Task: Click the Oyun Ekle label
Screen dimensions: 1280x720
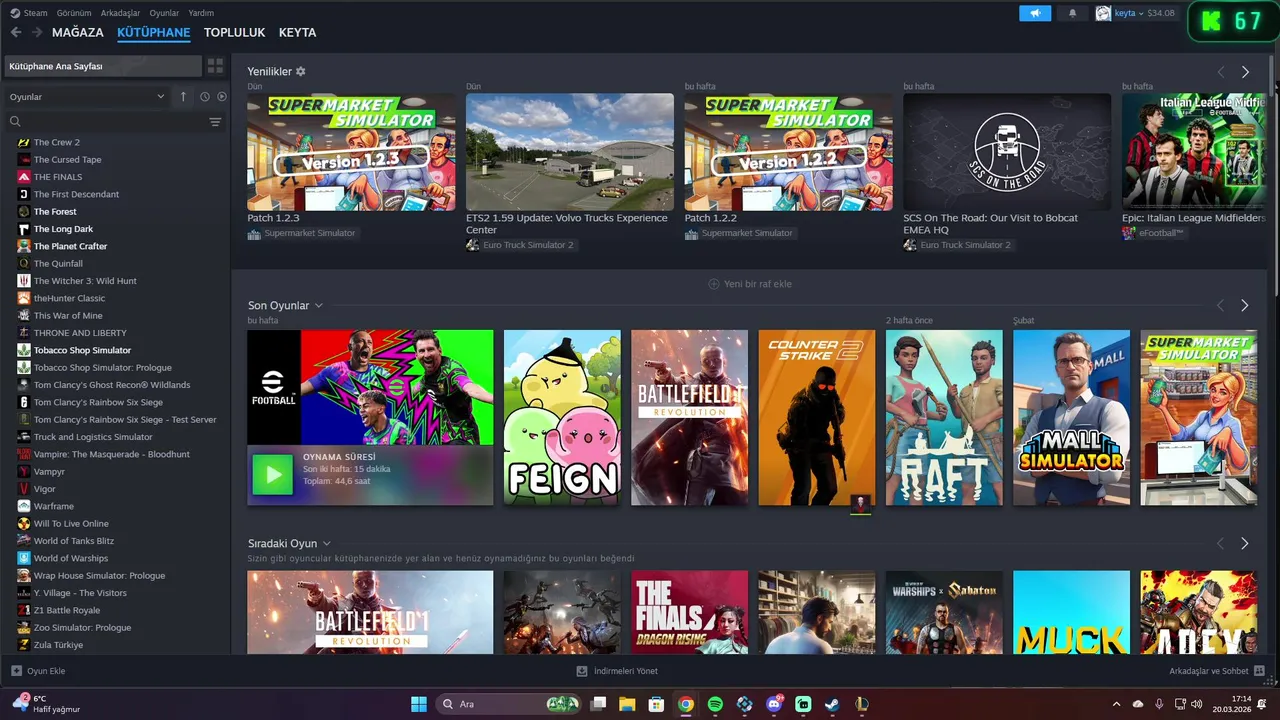Action: (x=46, y=671)
